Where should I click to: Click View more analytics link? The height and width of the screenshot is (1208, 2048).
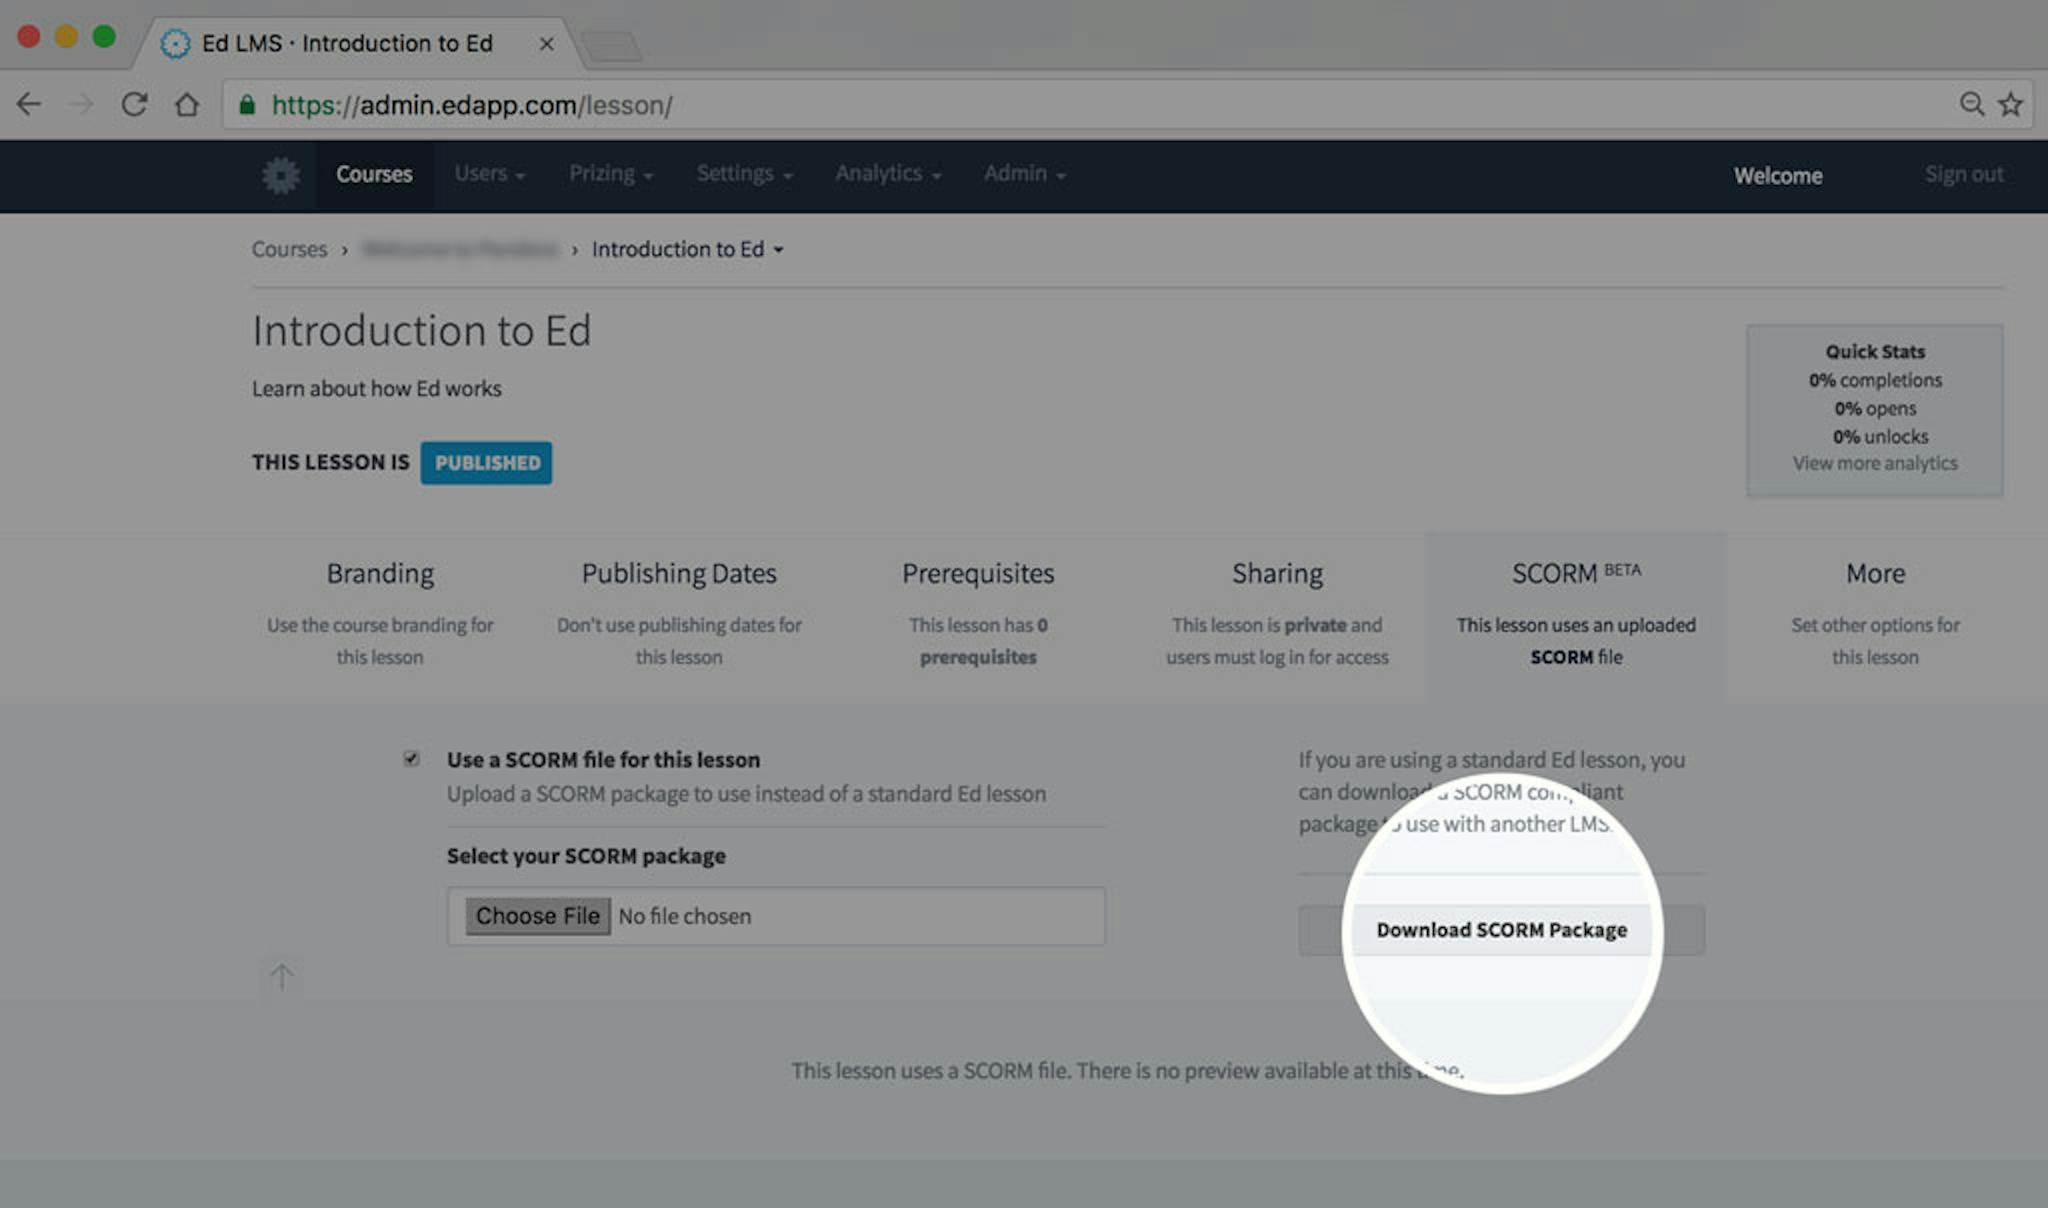(1874, 463)
